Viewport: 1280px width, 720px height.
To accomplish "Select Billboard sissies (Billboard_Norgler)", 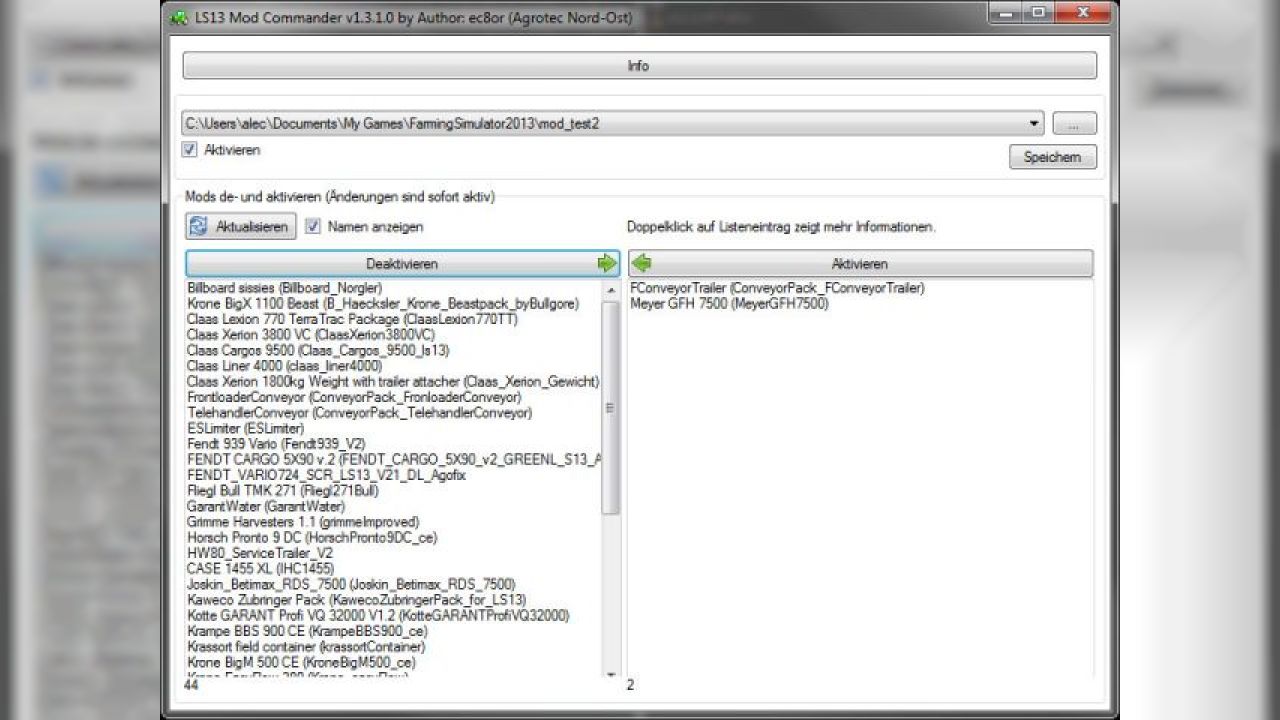I will tap(285, 288).
